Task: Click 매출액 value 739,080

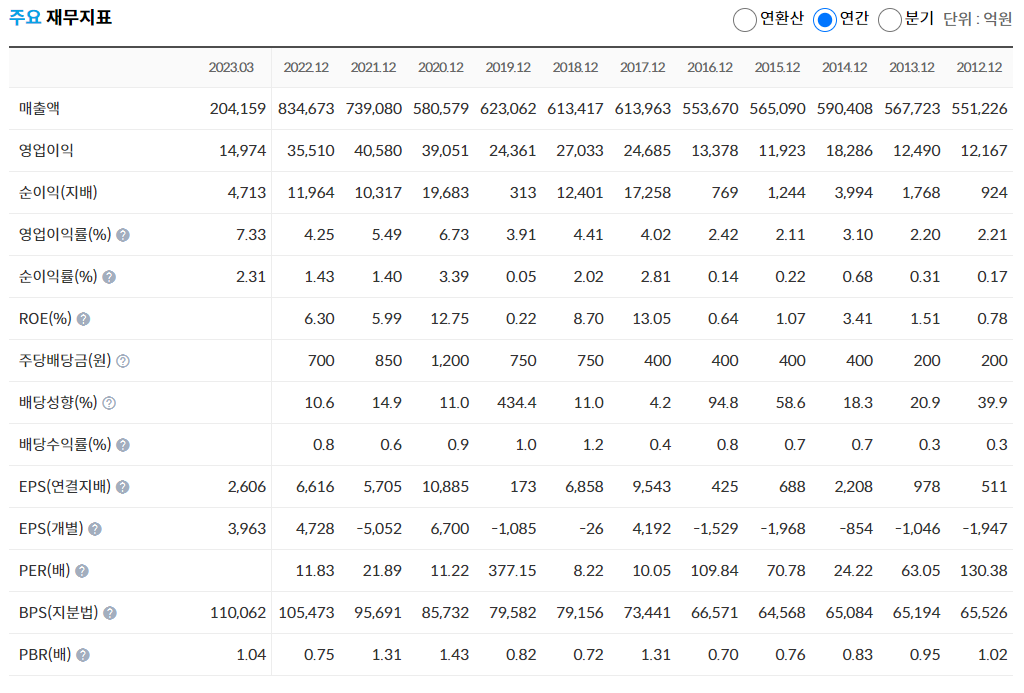Action: [x=374, y=108]
